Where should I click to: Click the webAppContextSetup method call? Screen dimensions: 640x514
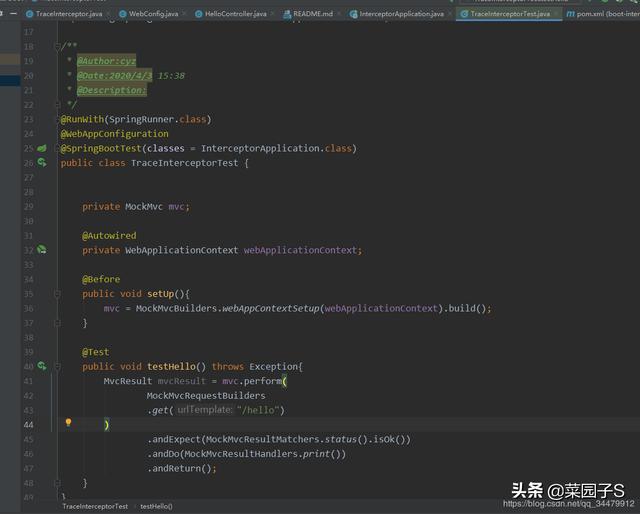pos(271,308)
